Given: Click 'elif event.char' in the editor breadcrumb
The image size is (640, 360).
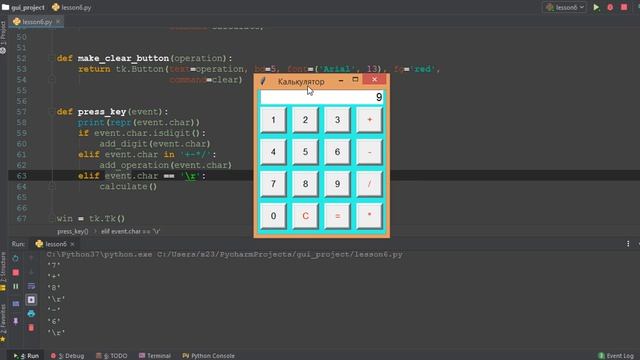Looking at the screenshot, I should point(131,231).
